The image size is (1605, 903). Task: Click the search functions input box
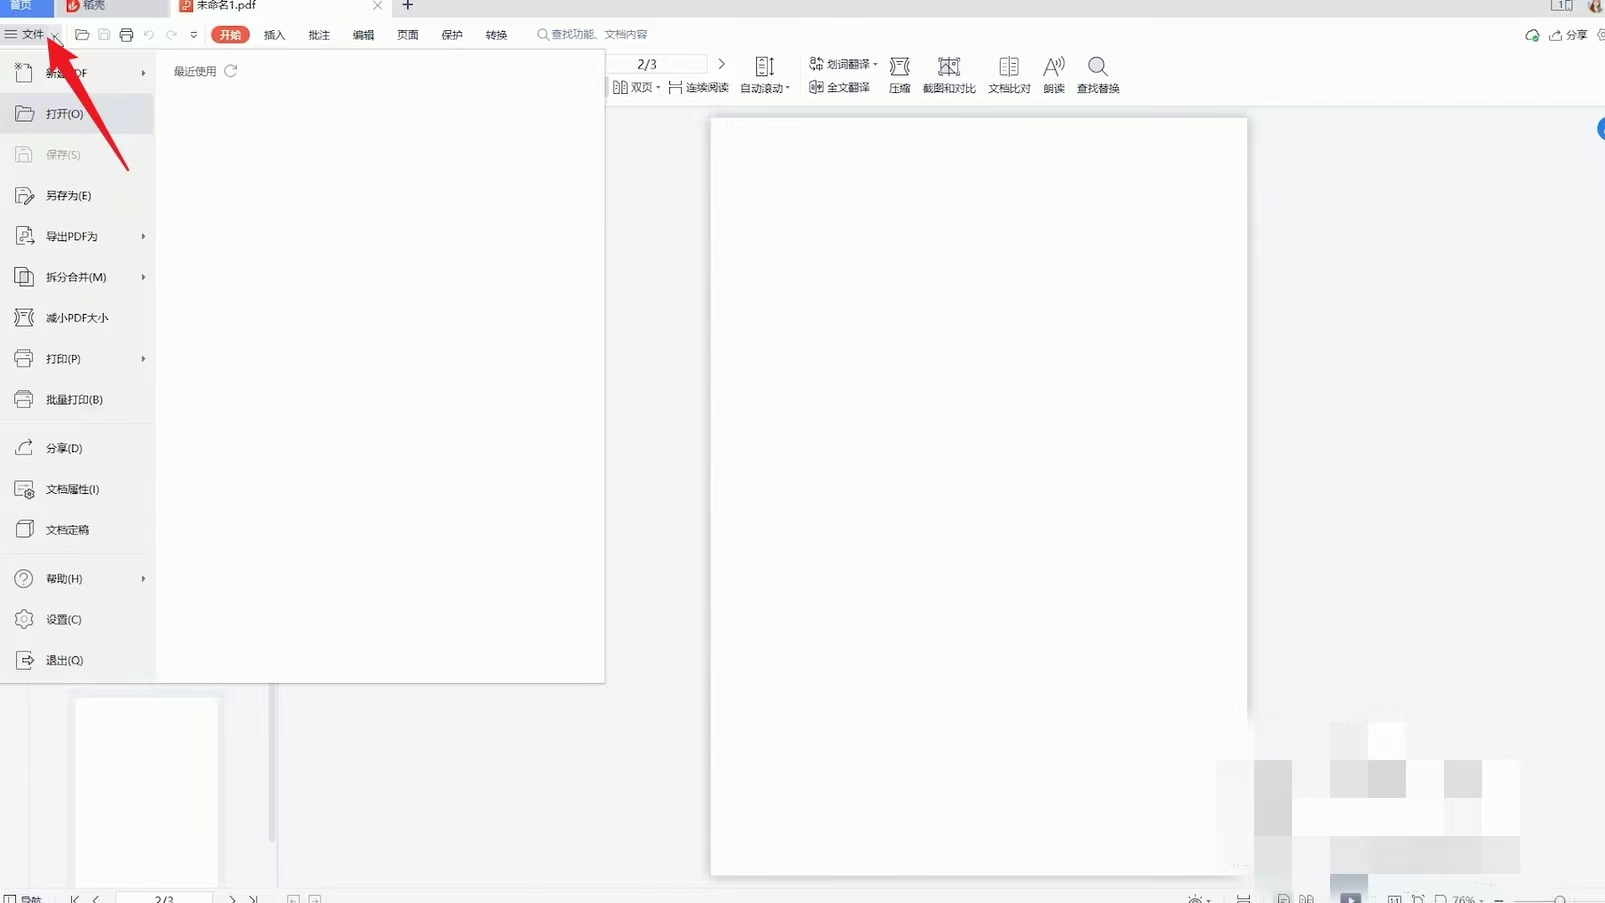598,35
